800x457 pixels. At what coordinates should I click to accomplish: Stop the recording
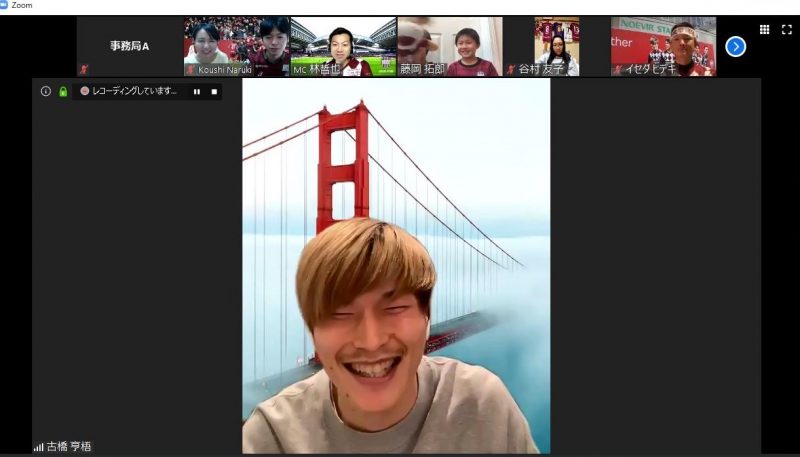click(213, 91)
